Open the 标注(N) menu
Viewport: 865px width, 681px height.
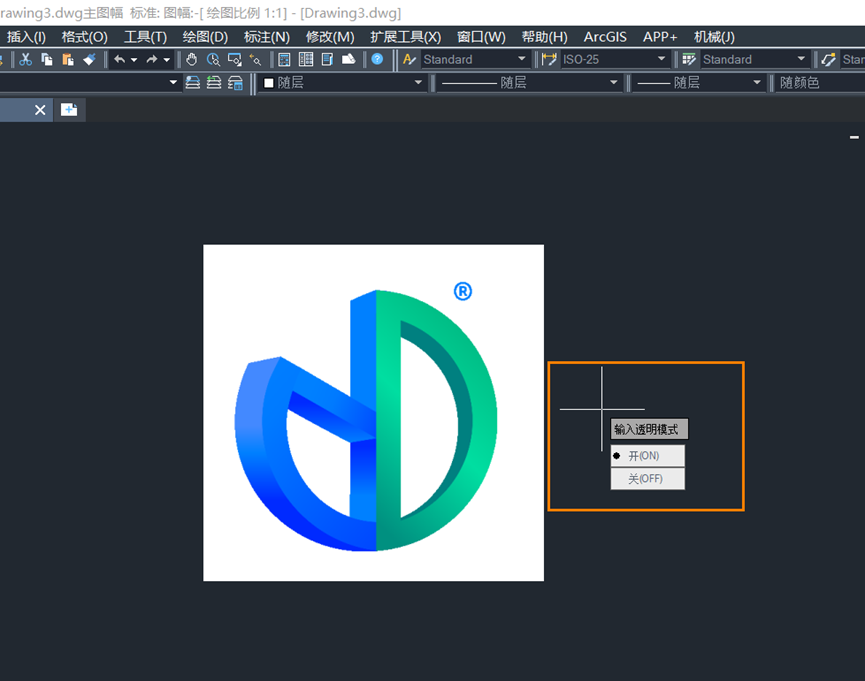[x=266, y=37]
